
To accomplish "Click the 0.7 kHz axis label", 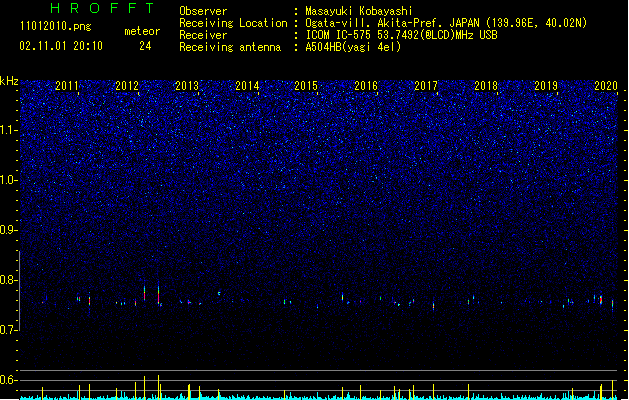I will coord(9,330).
